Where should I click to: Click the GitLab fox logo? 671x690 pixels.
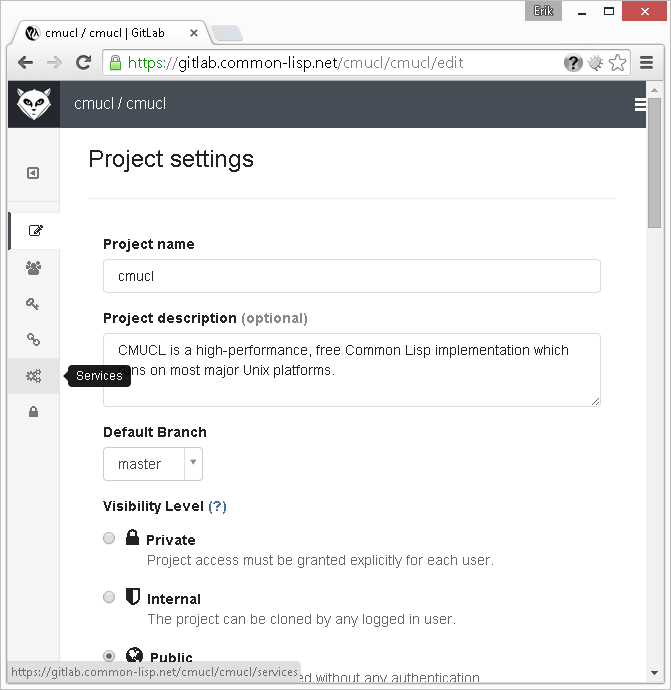[34, 104]
